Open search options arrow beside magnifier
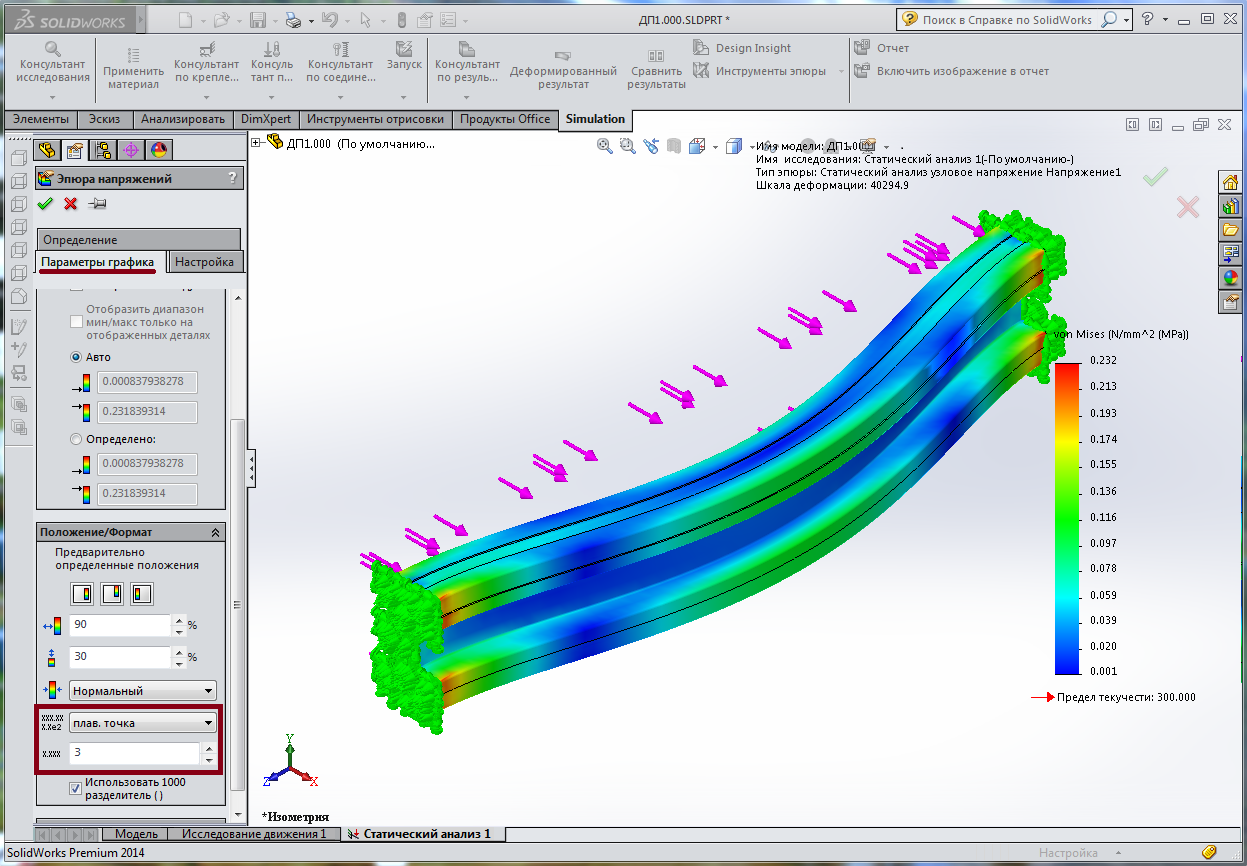 point(1127,19)
